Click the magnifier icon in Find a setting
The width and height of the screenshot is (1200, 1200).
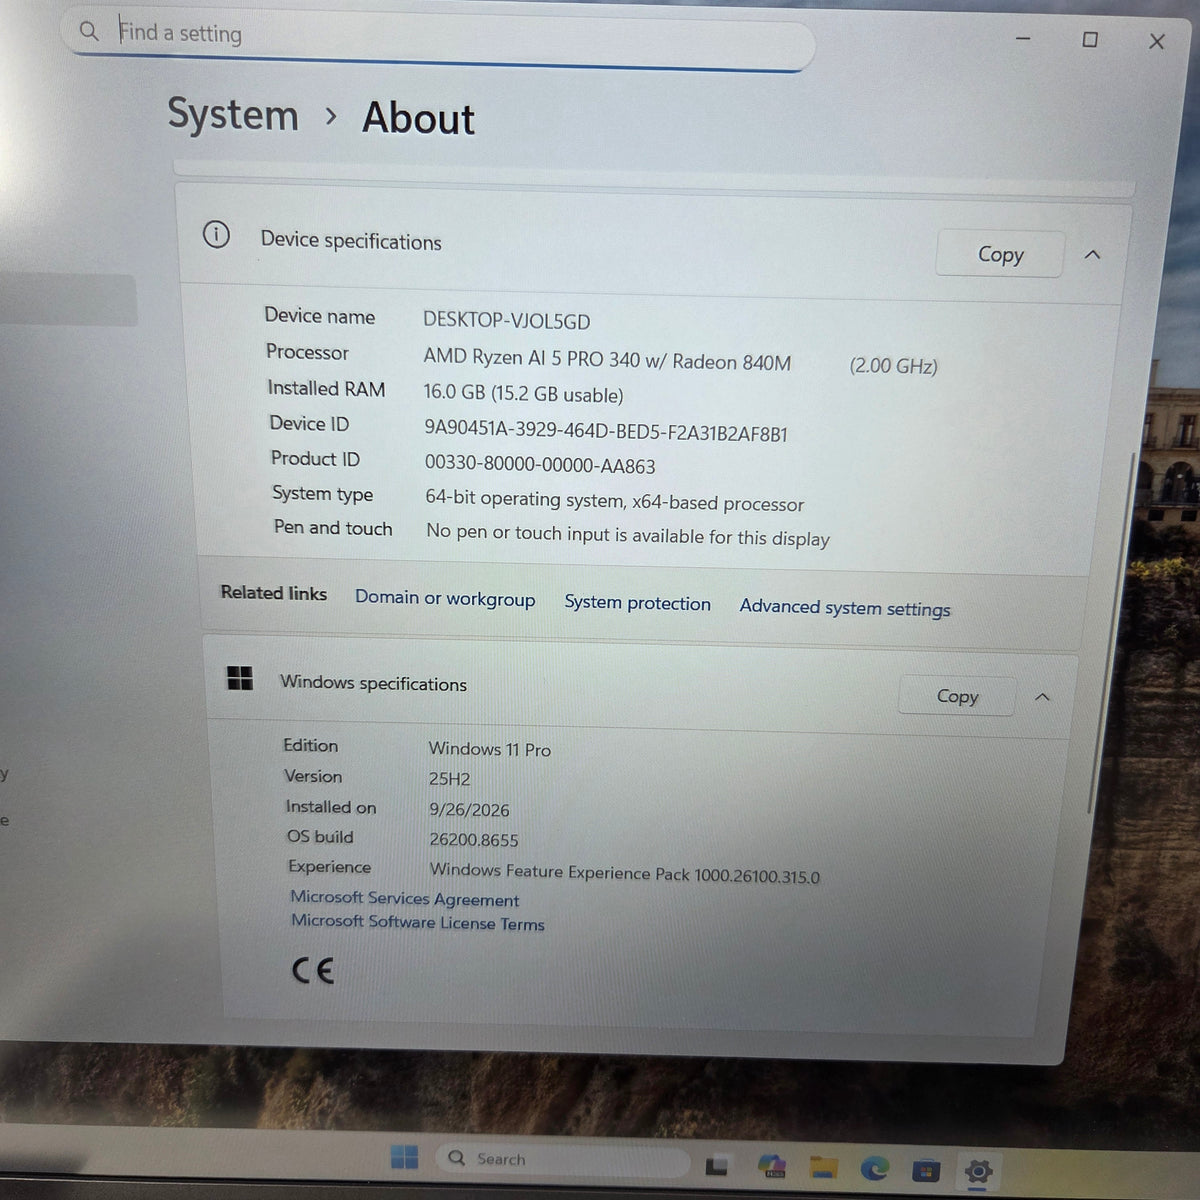[x=89, y=31]
